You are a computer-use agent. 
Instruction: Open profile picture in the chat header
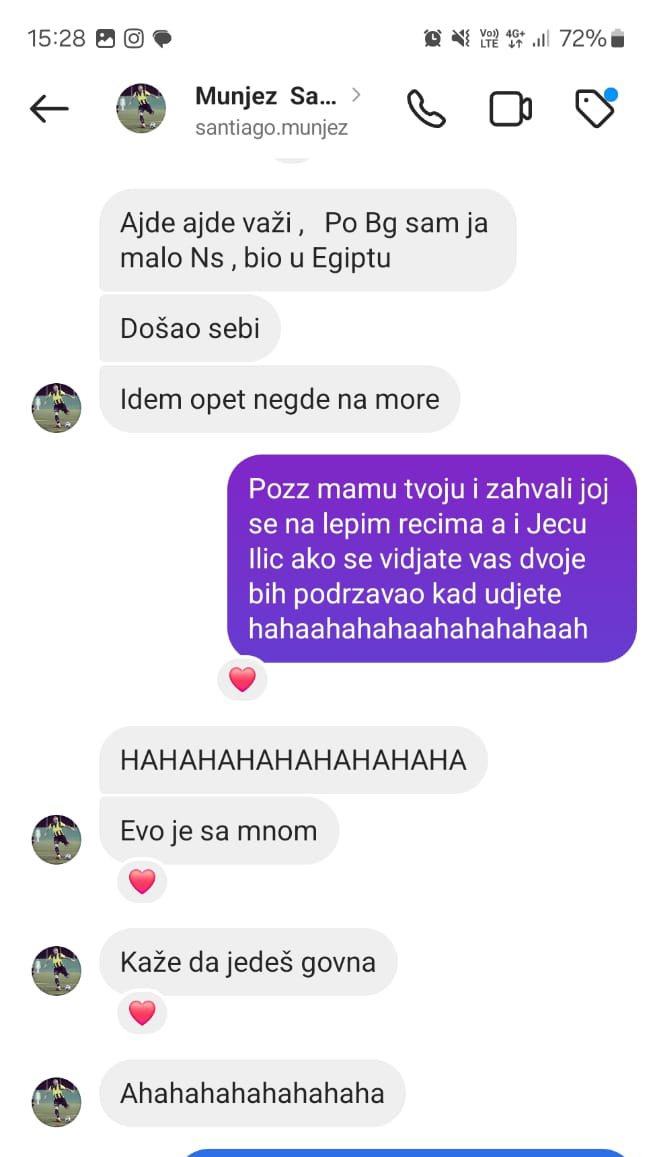pyautogui.click(x=141, y=108)
